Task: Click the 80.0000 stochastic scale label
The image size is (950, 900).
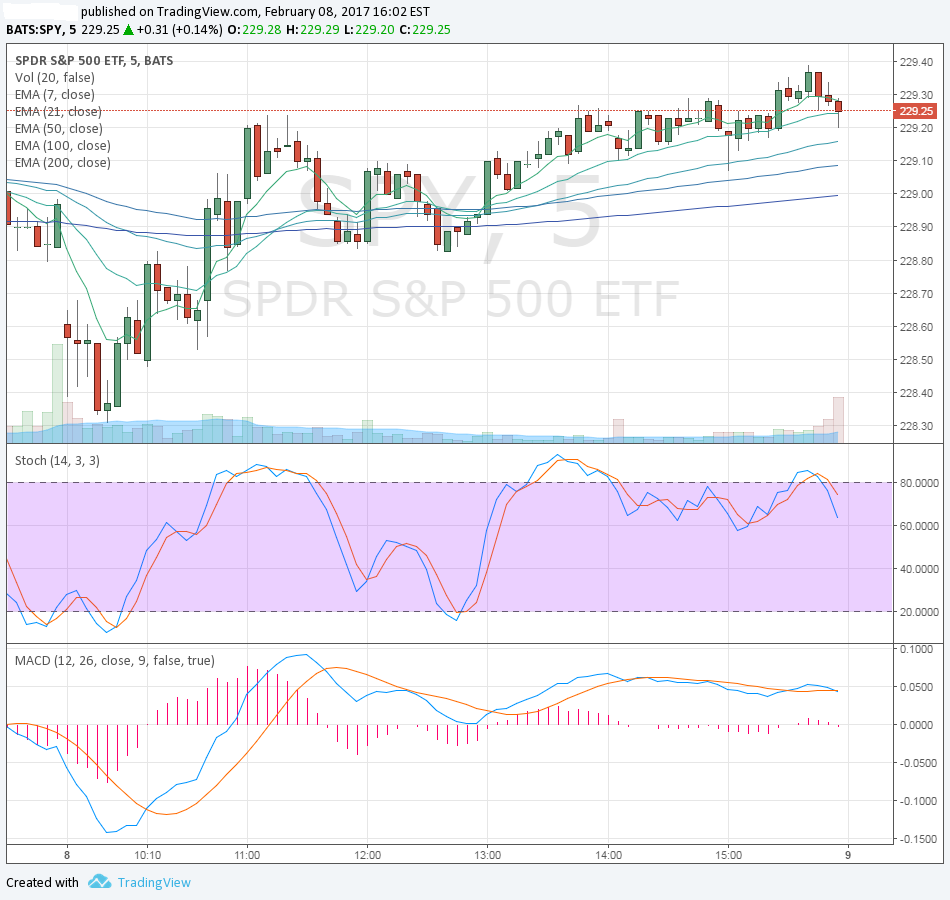Action: pos(920,483)
